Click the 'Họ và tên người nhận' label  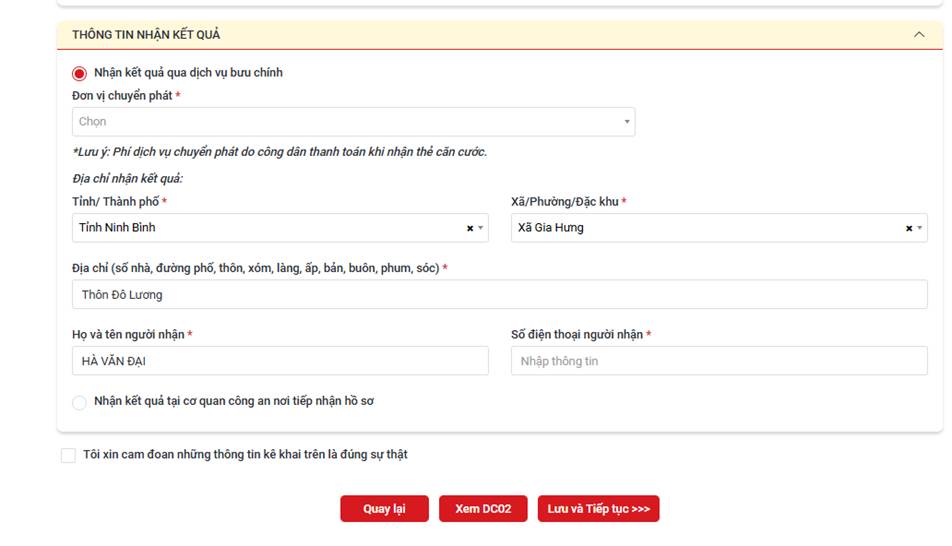(128, 335)
